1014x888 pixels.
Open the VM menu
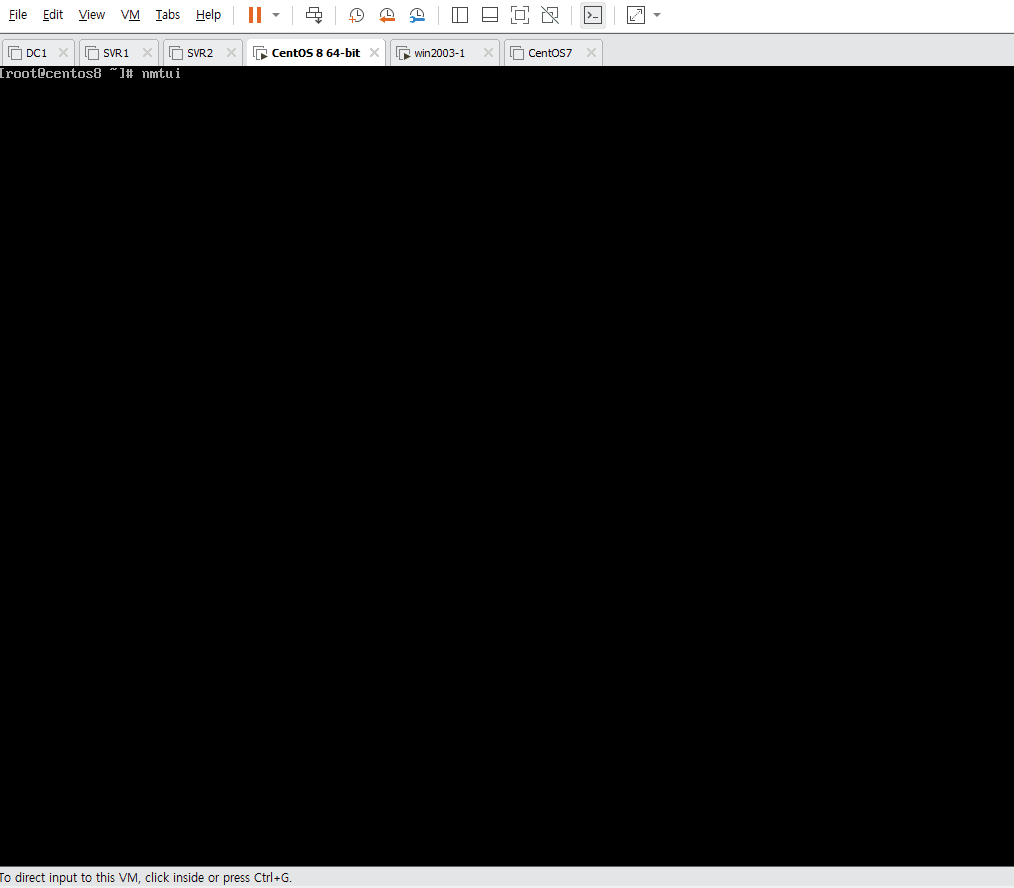tap(130, 15)
